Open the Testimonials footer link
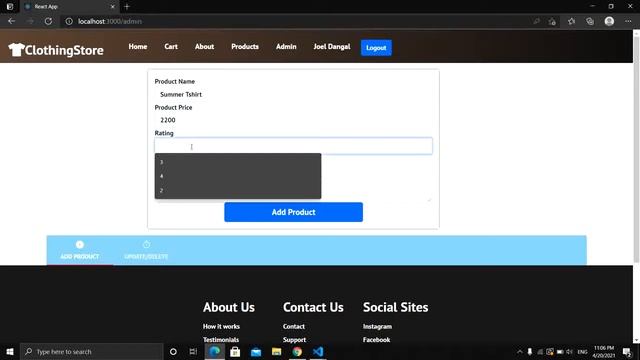The image size is (640, 360). pos(221,340)
